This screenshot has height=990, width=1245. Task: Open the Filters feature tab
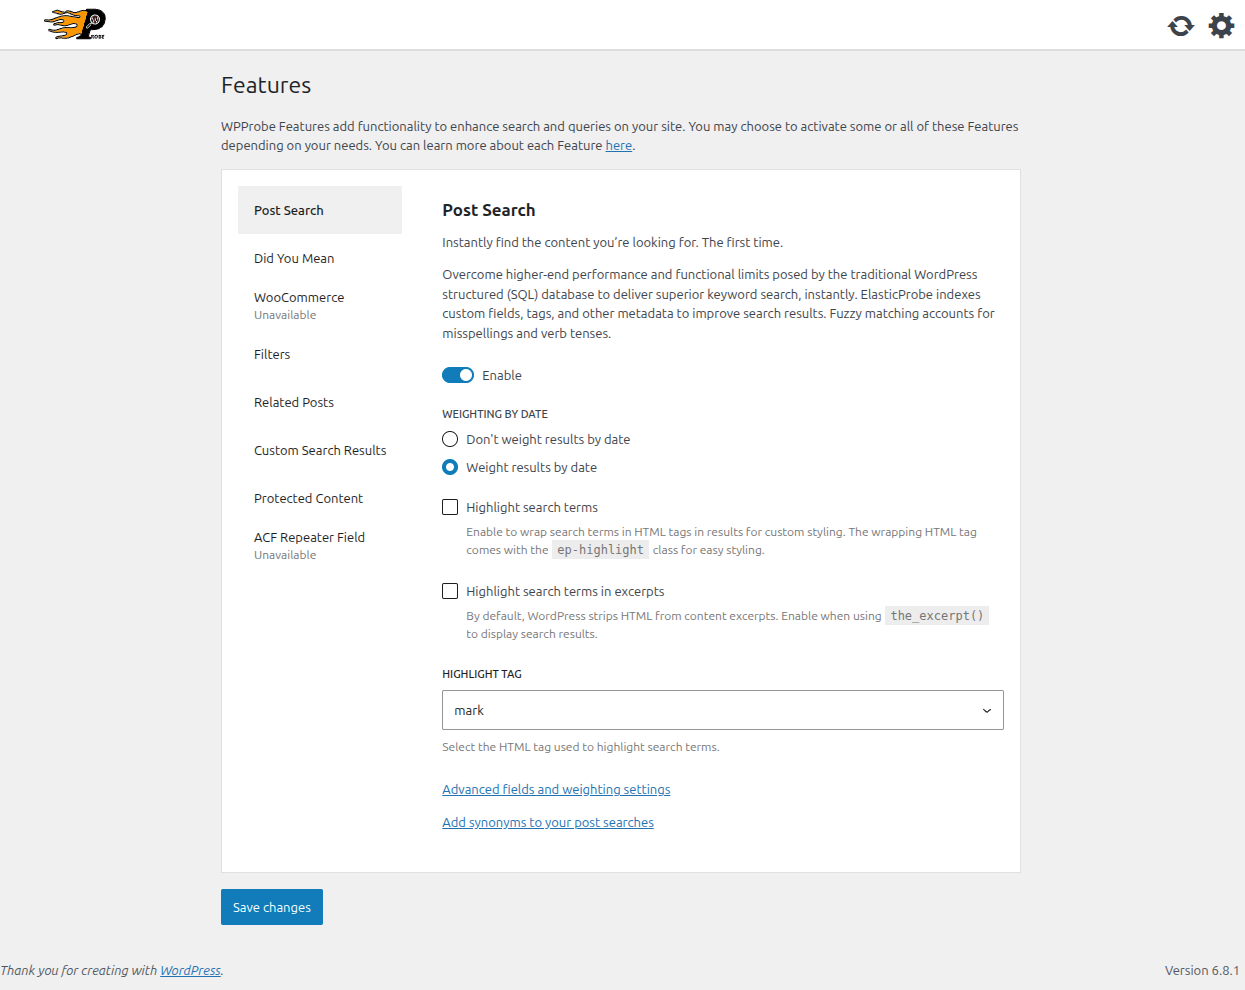(272, 354)
